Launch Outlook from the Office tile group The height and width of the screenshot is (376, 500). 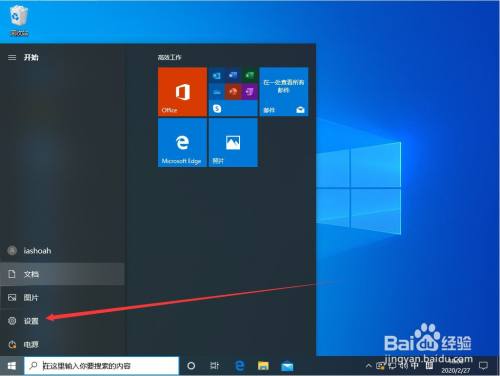point(216,75)
